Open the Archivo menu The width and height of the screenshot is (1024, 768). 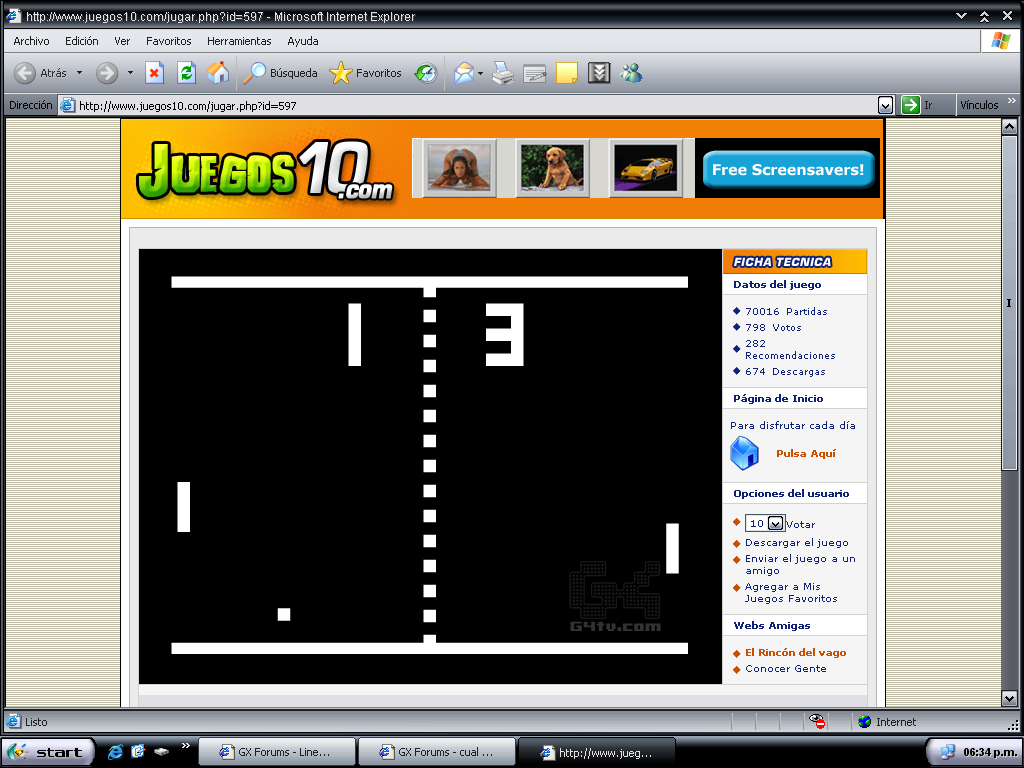coord(31,41)
